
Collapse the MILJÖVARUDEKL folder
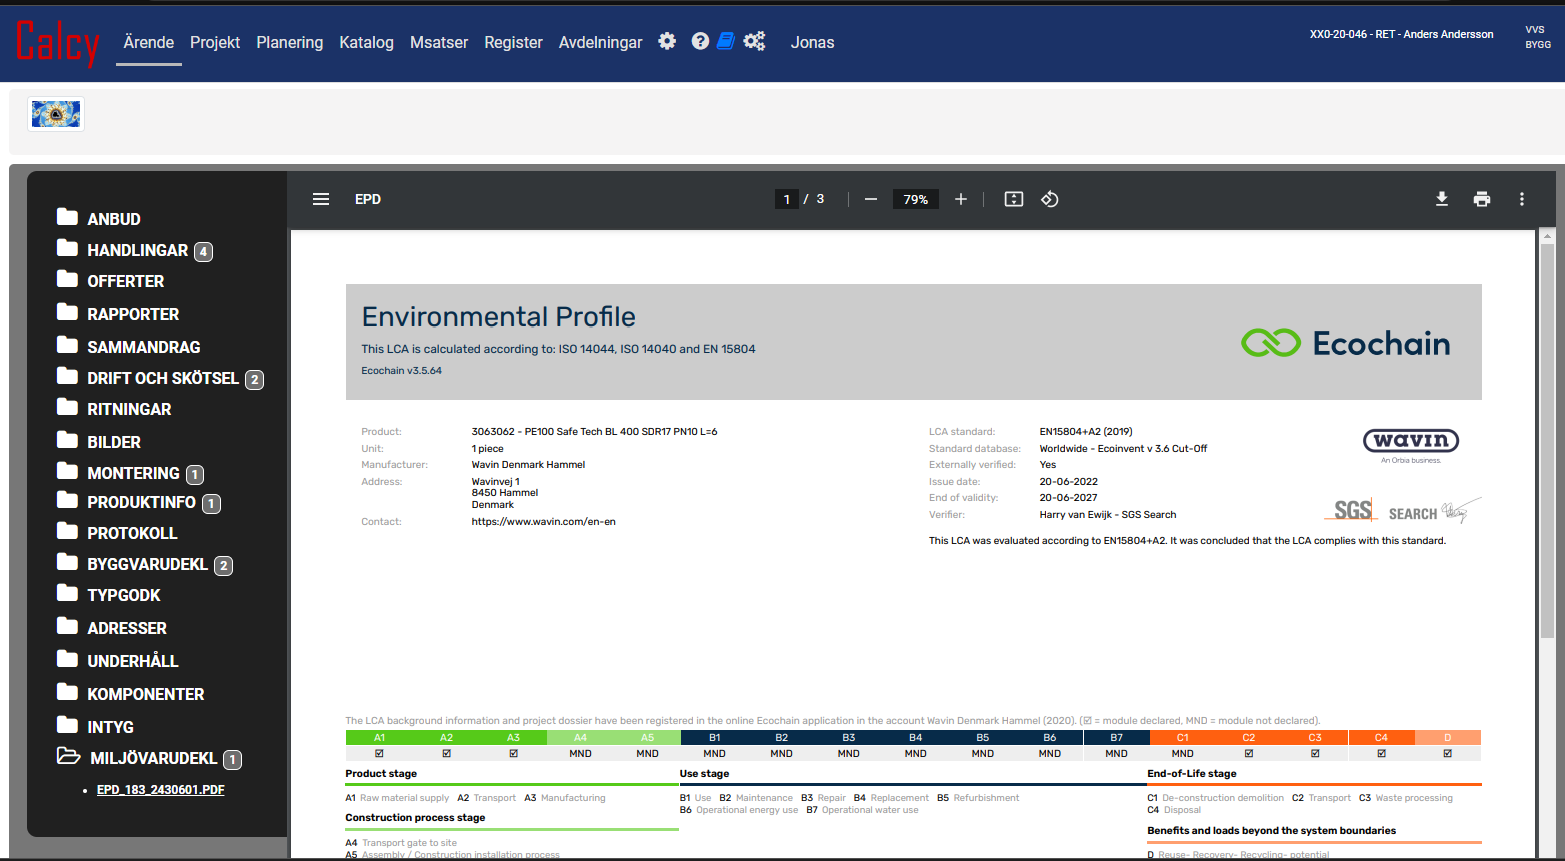point(153,758)
